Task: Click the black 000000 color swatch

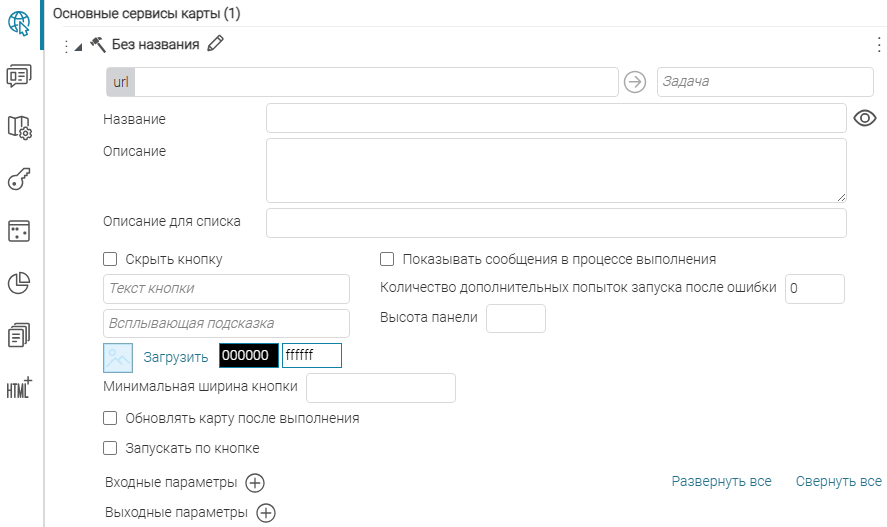Action: (x=249, y=356)
